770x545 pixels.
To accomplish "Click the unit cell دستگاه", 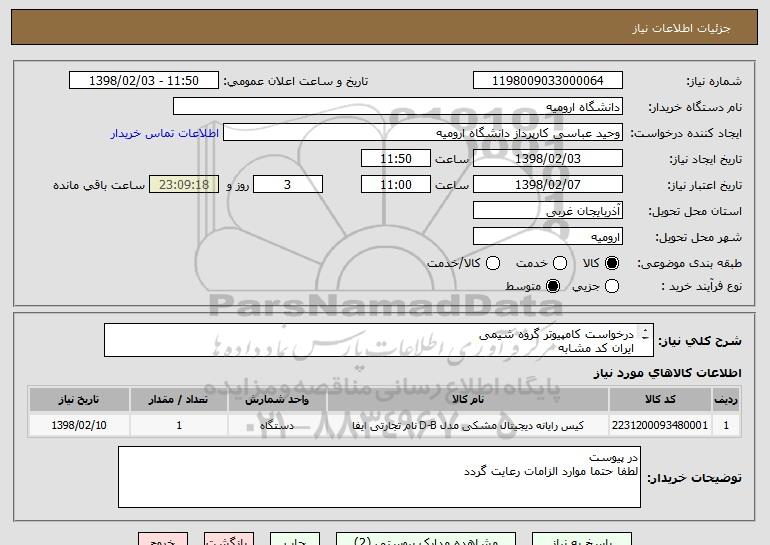I will 277,425.
